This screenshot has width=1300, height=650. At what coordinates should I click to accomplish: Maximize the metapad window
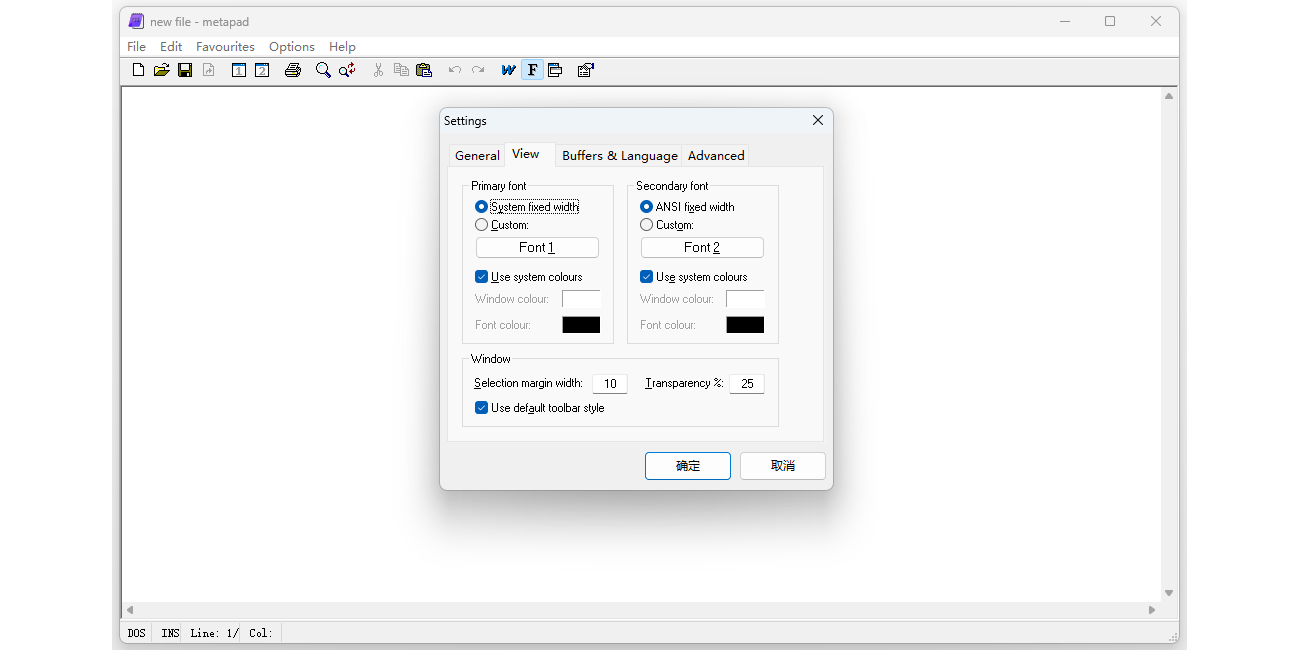click(1110, 21)
